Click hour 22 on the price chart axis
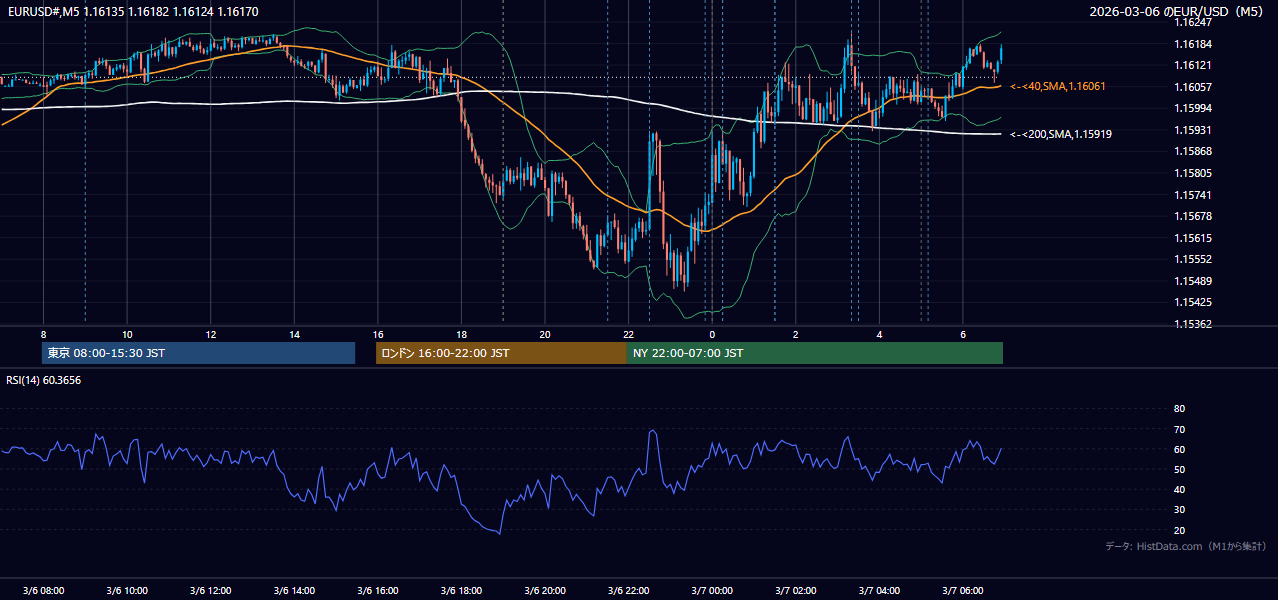Image resolution: width=1278 pixels, height=600 pixels. (x=628, y=334)
